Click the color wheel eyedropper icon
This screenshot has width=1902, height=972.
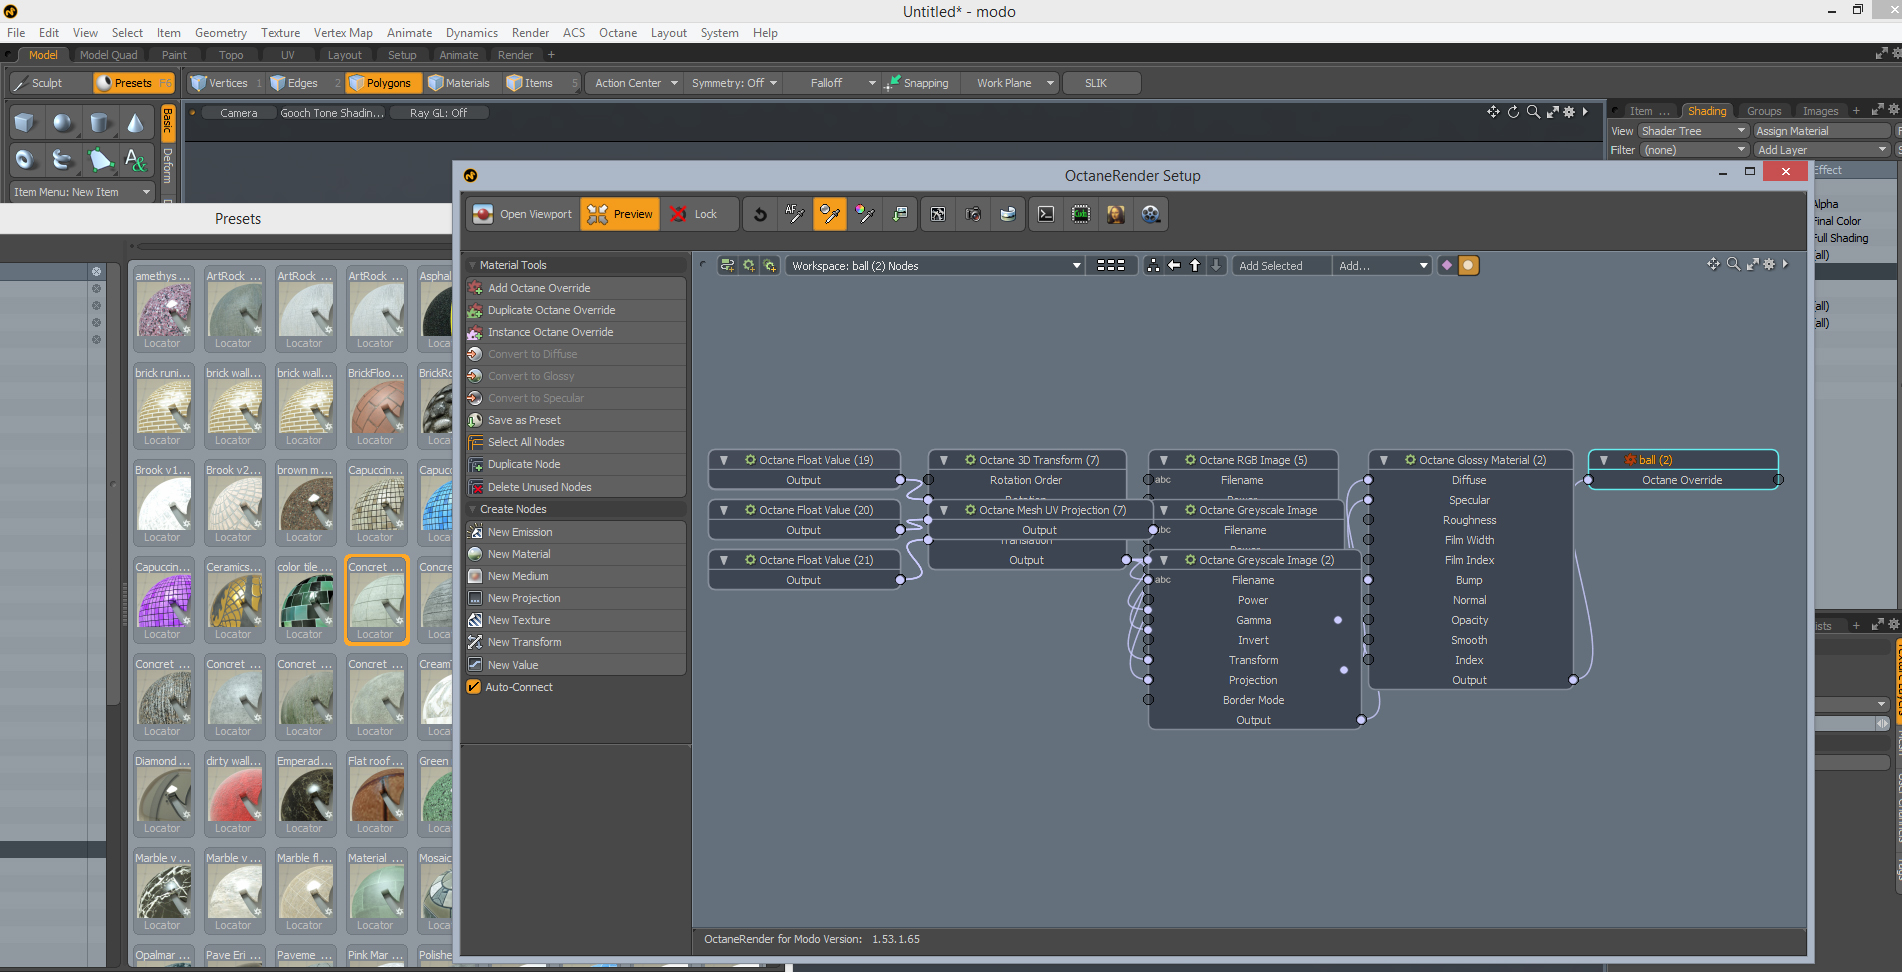click(865, 214)
